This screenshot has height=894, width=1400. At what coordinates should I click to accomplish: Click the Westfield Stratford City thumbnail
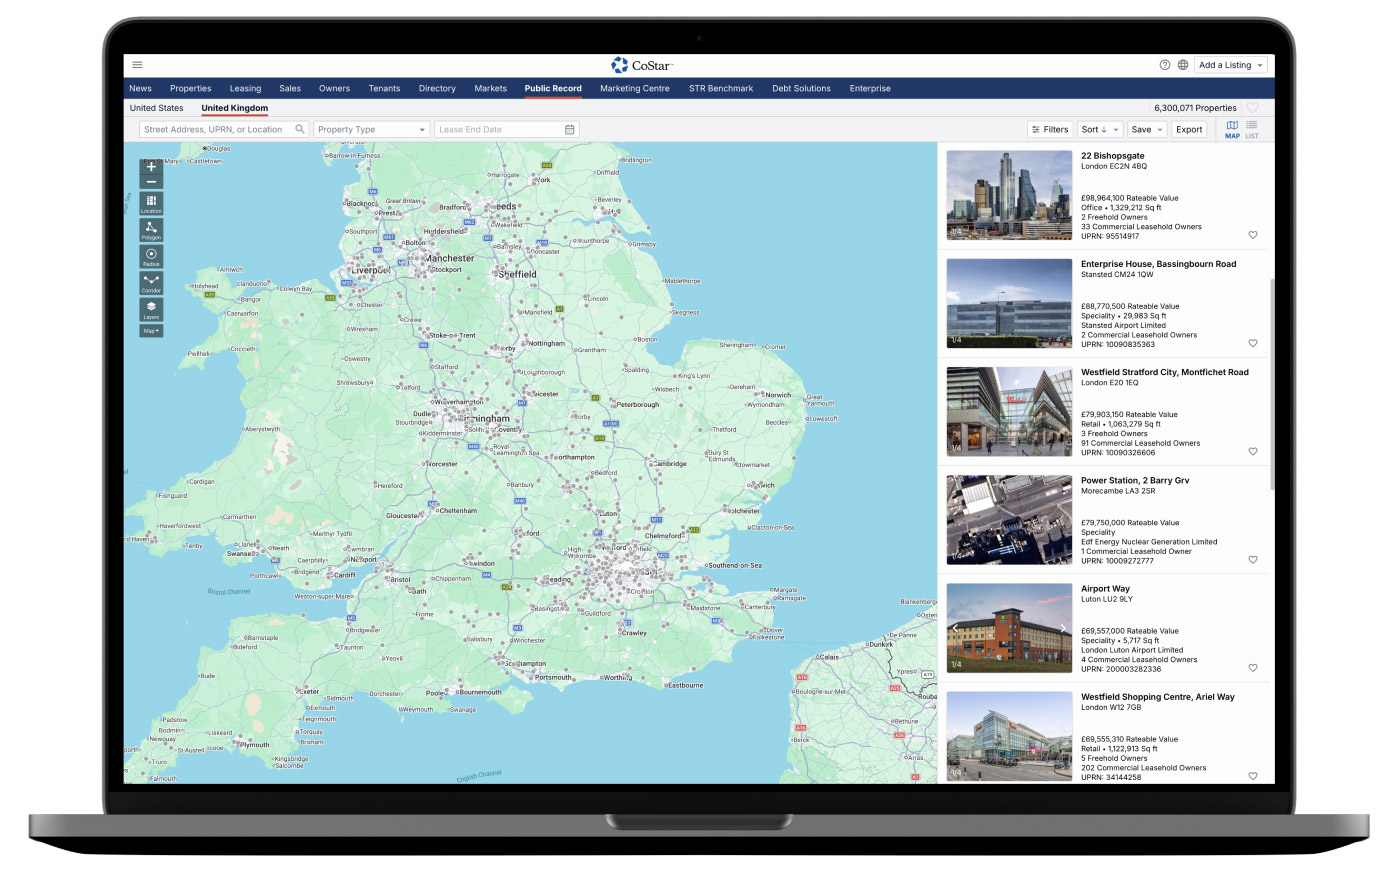pyautogui.click(x=1009, y=411)
